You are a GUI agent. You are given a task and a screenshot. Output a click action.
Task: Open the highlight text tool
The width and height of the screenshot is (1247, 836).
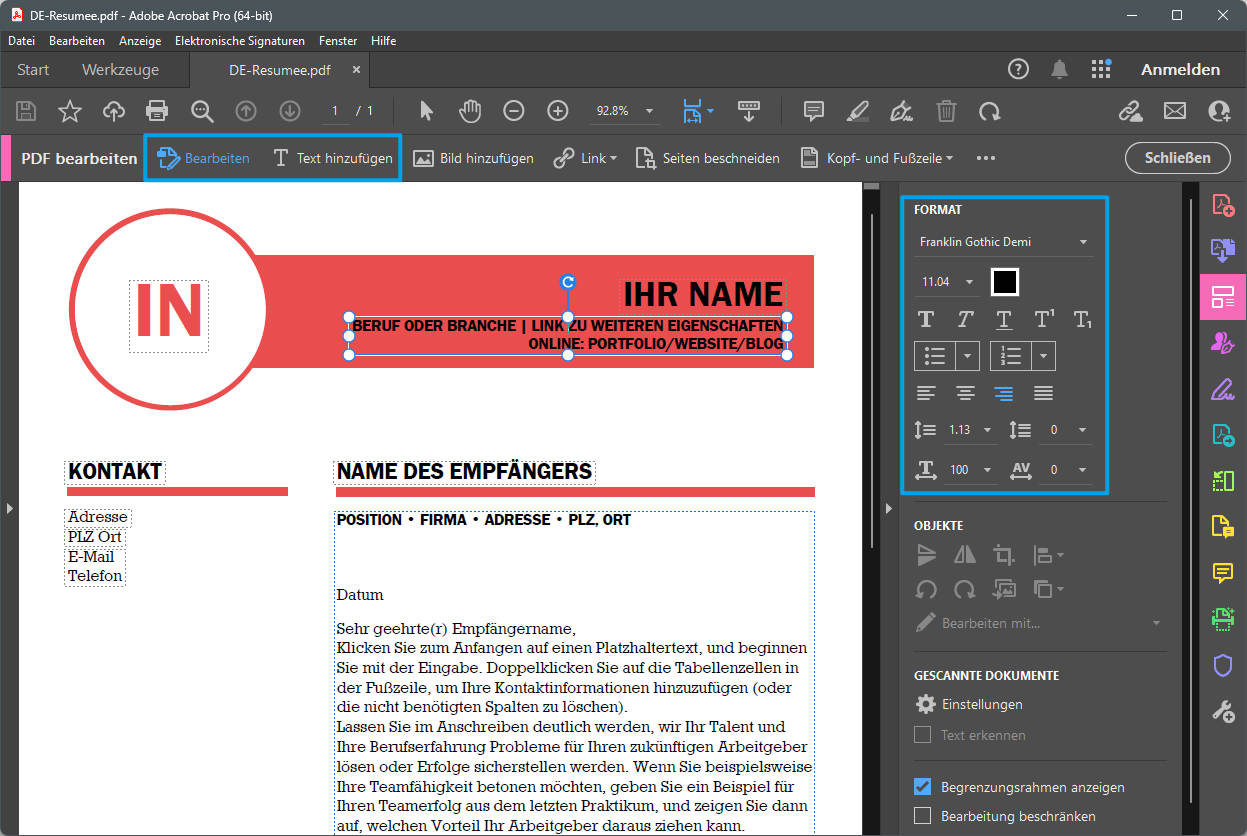857,111
